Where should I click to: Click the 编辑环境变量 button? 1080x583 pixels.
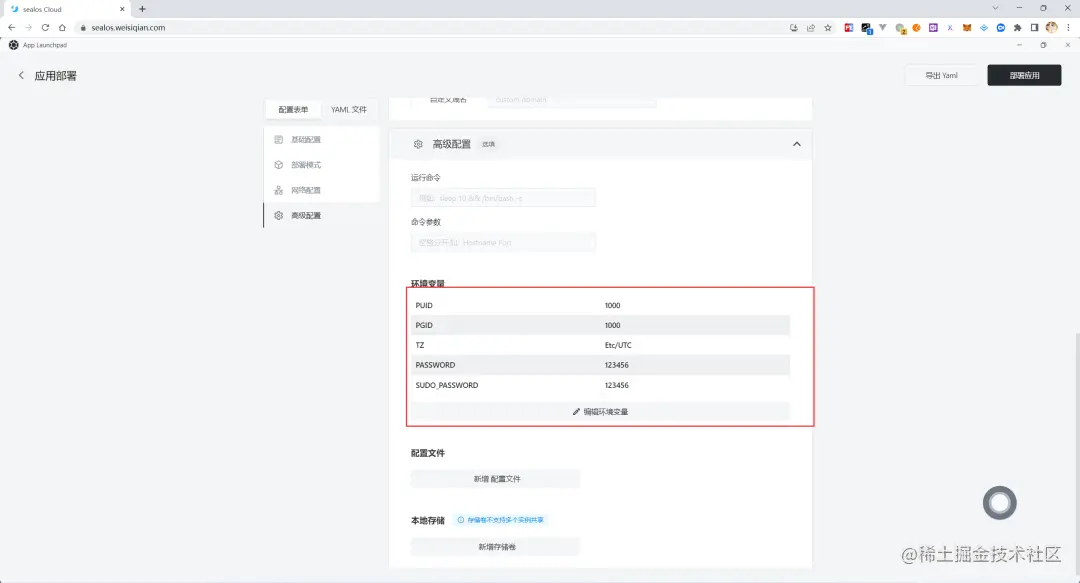(600, 411)
